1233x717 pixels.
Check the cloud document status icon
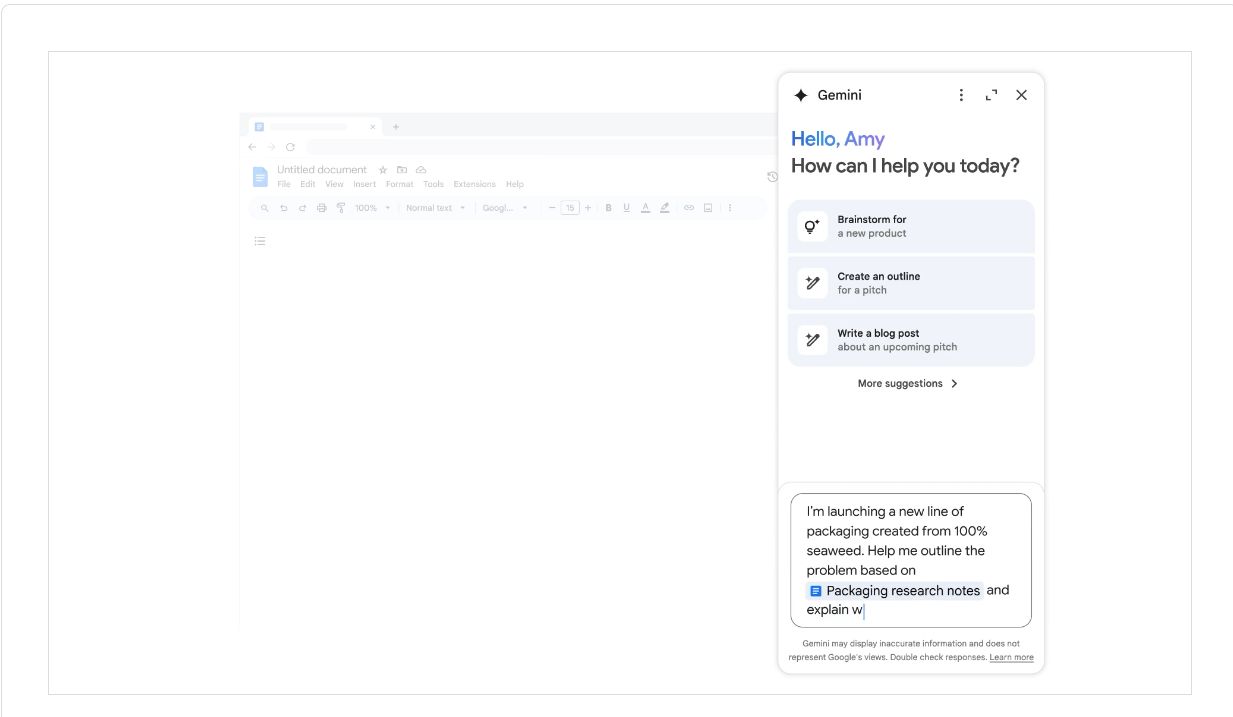point(421,169)
